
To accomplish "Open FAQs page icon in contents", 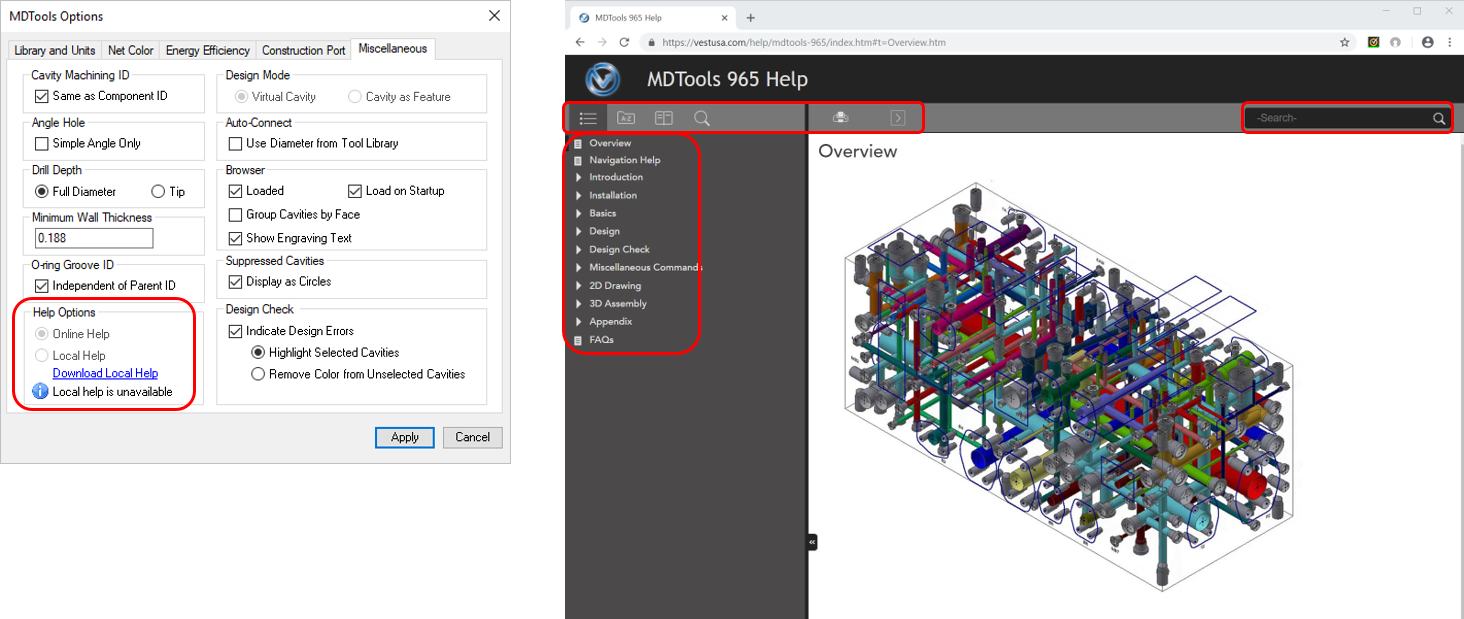I will 578,340.
